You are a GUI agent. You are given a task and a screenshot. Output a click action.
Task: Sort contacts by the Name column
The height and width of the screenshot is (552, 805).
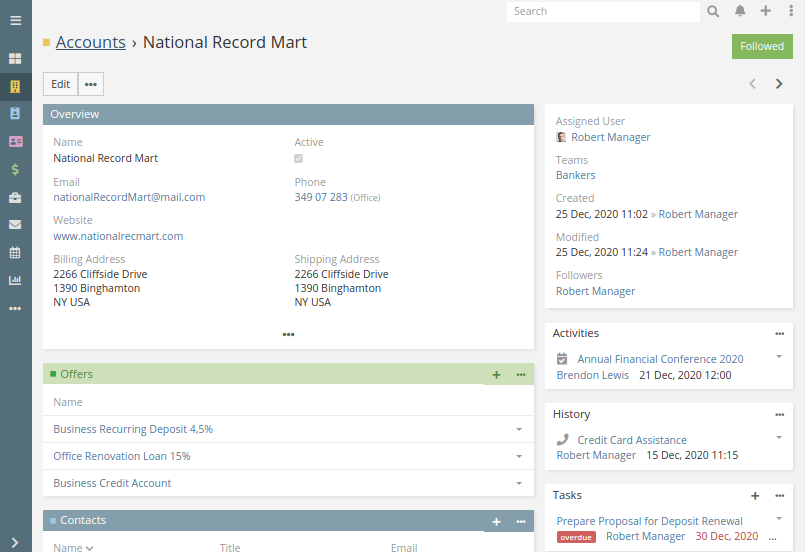pos(73,547)
